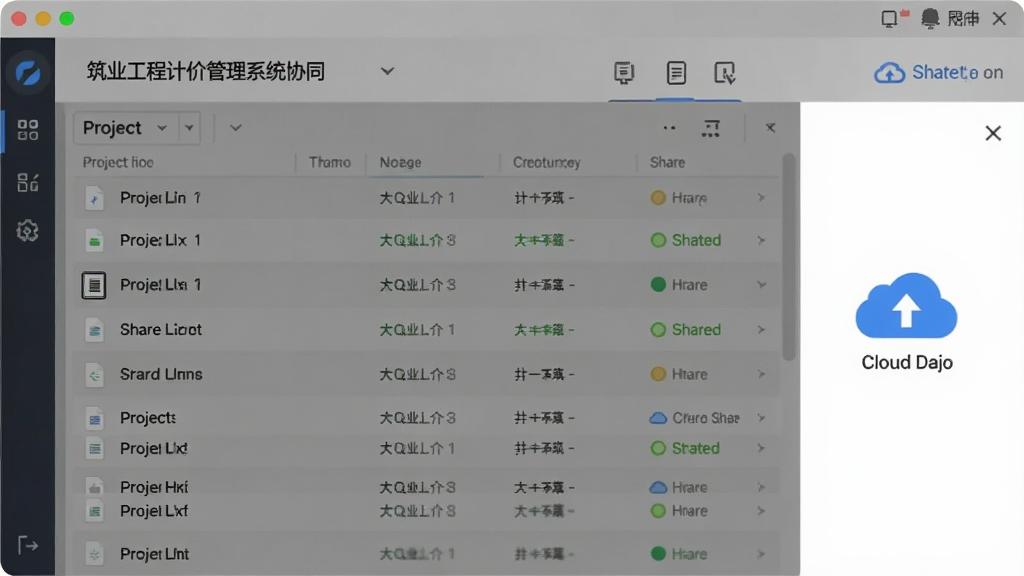Screen dimensions: 1024x576
Task: Expand the project title dropdown chevron
Action: pos(387,71)
